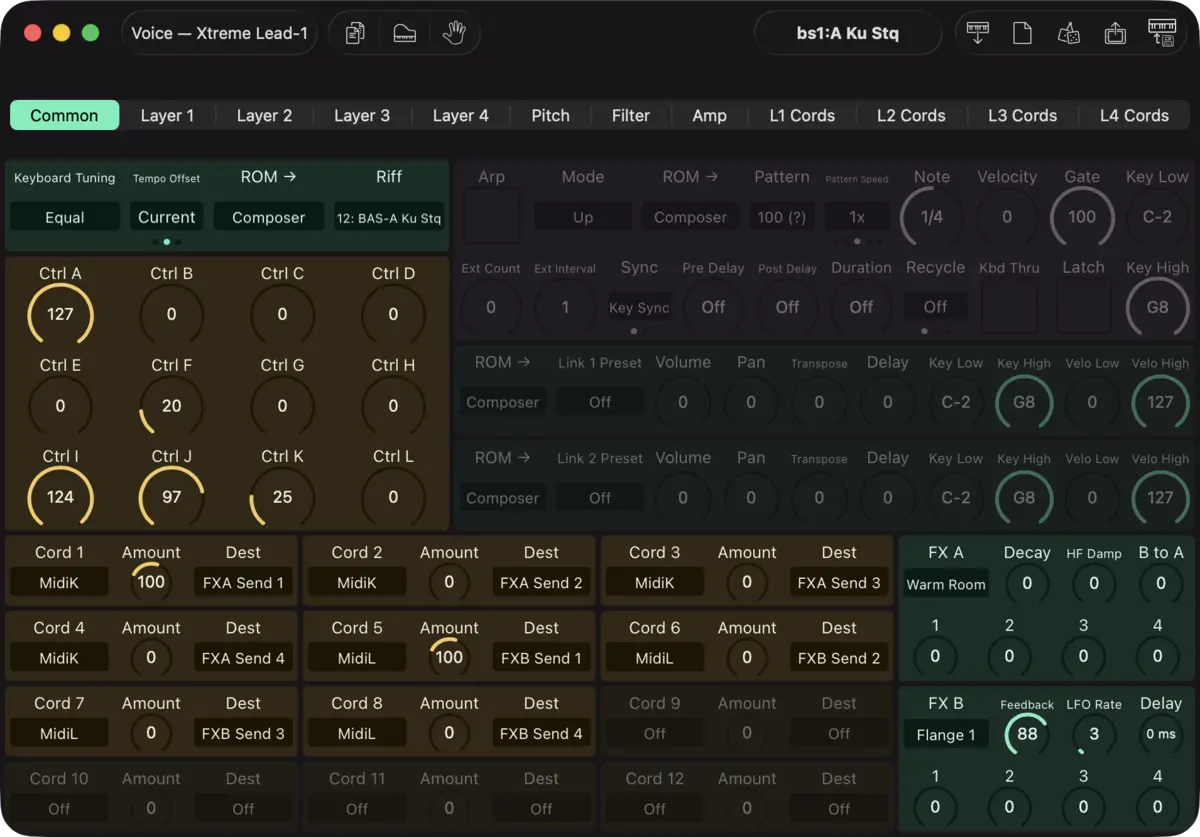Screen dimensions: 1200x837
Task: Select the Common tab
Action: 65,115
